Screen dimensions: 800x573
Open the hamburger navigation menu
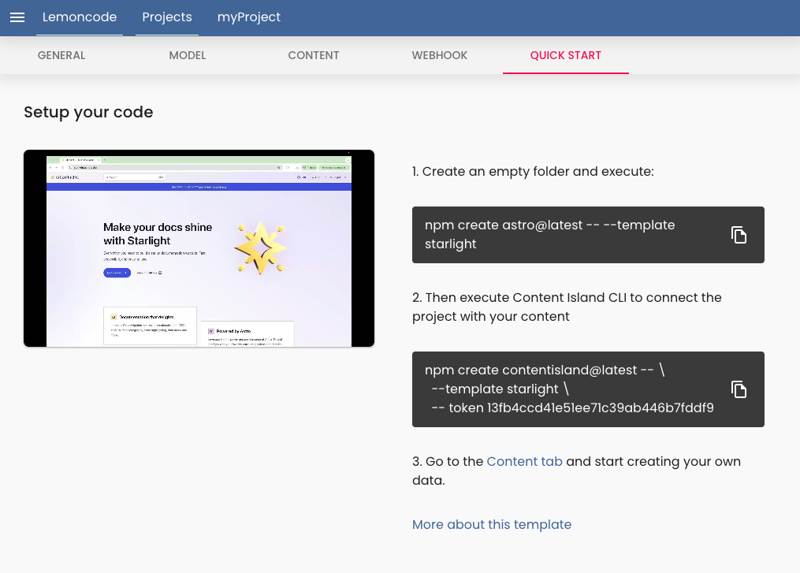coord(17,17)
